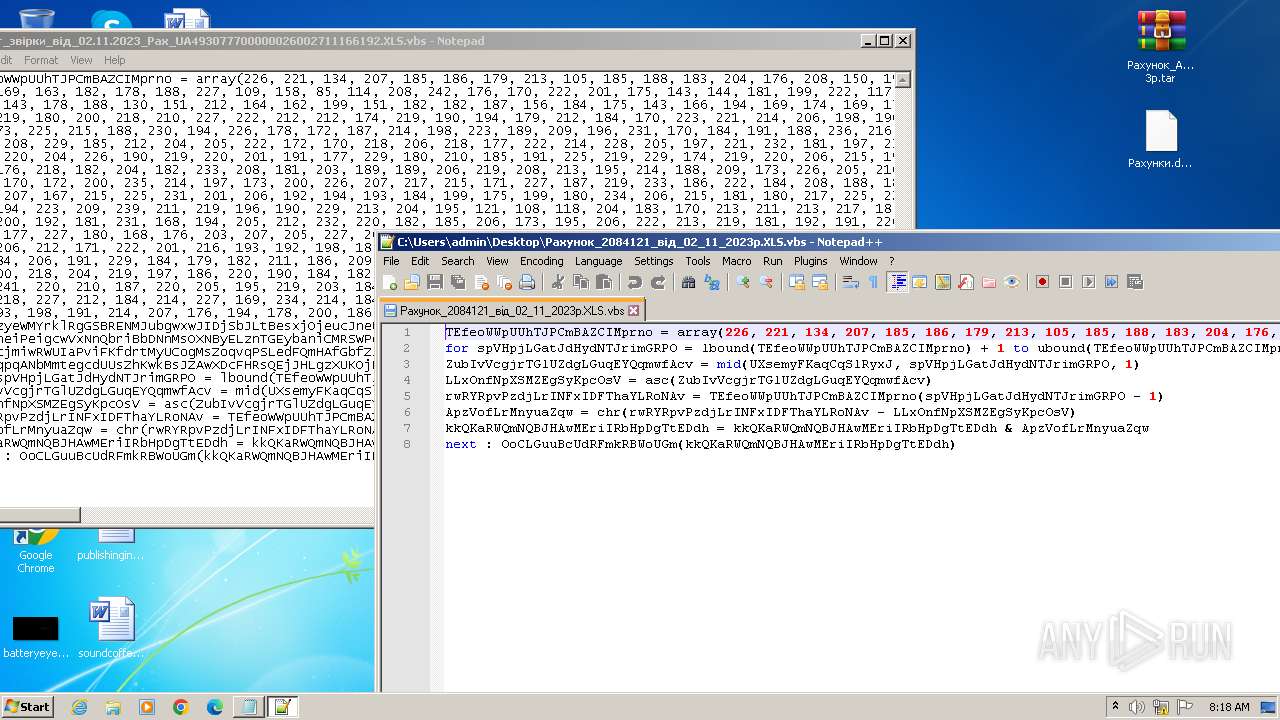Start macro recording with the red record icon
The image size is (1280, 720).
click(1042, 282)
